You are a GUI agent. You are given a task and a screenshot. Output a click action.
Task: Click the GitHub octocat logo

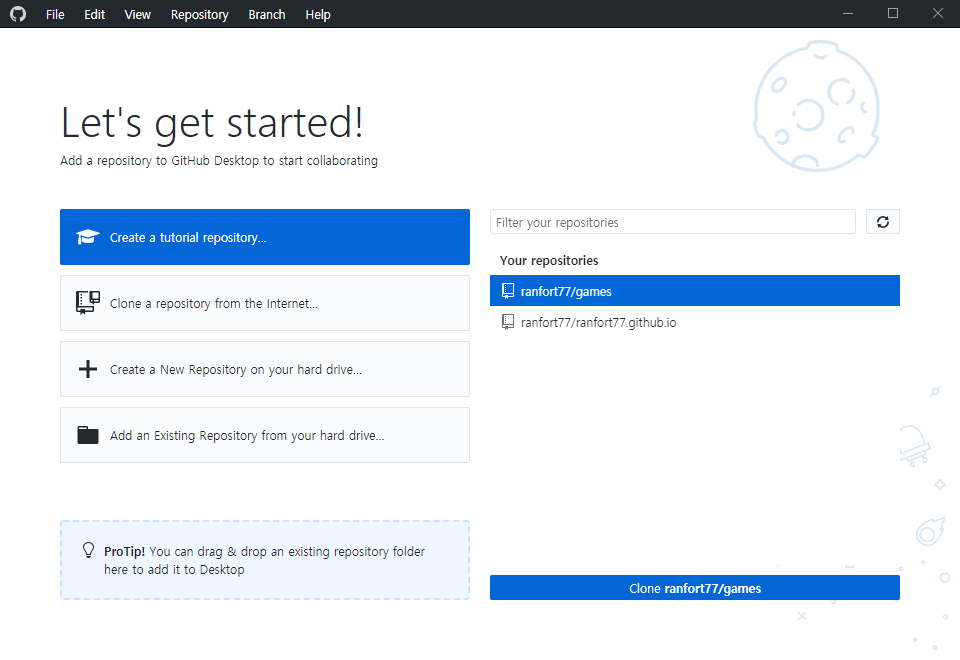coord(17,14)
